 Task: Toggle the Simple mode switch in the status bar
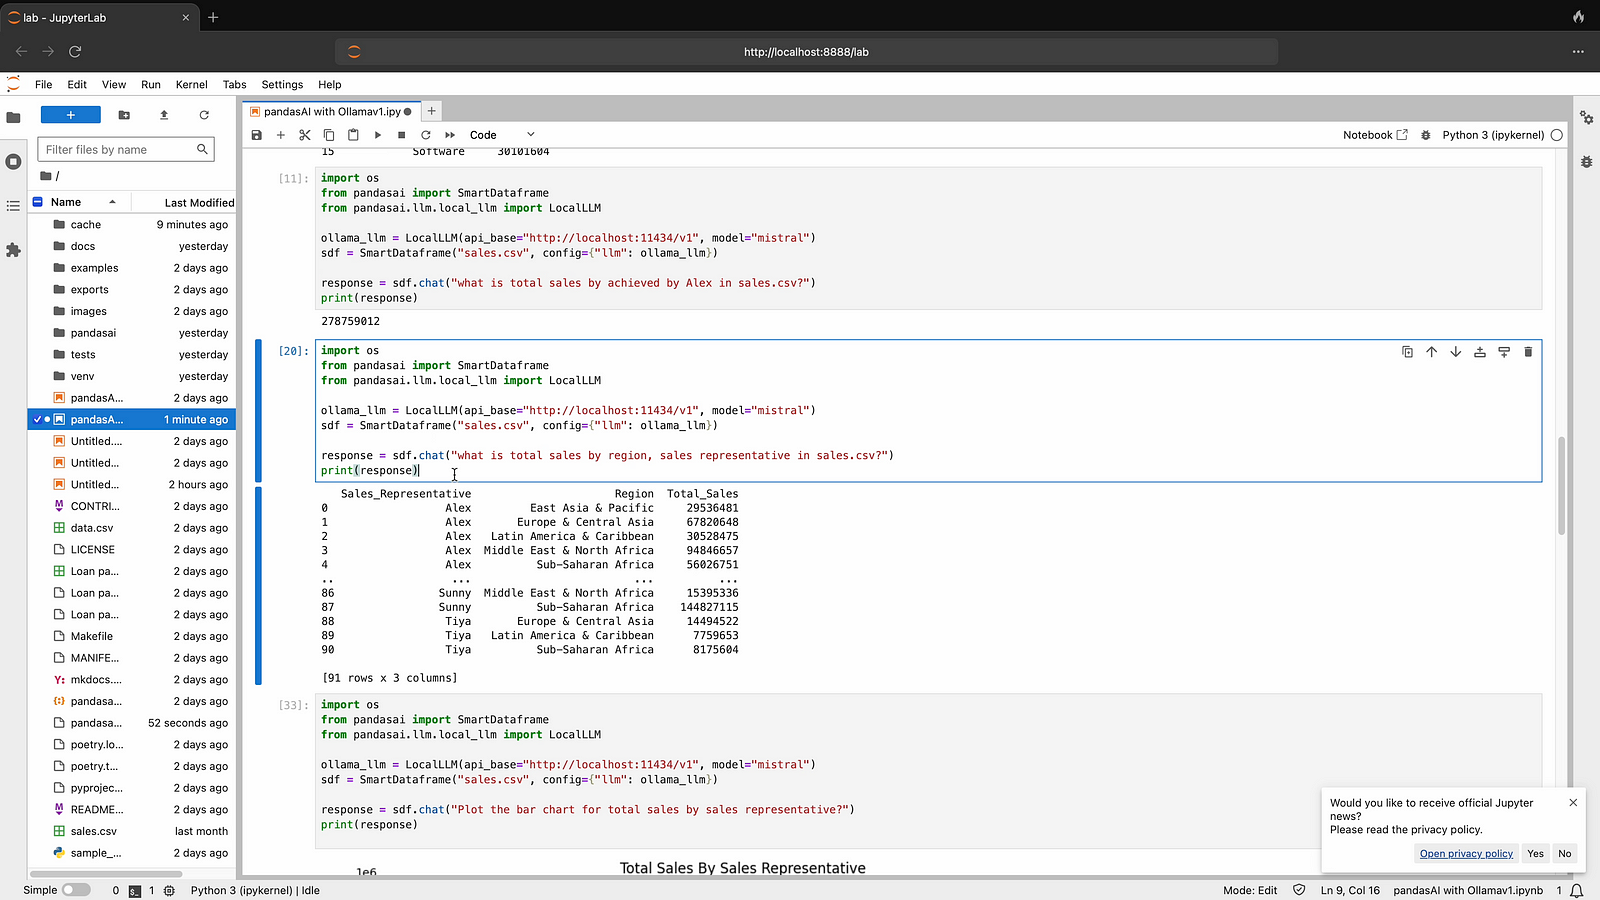click(75, 890)
